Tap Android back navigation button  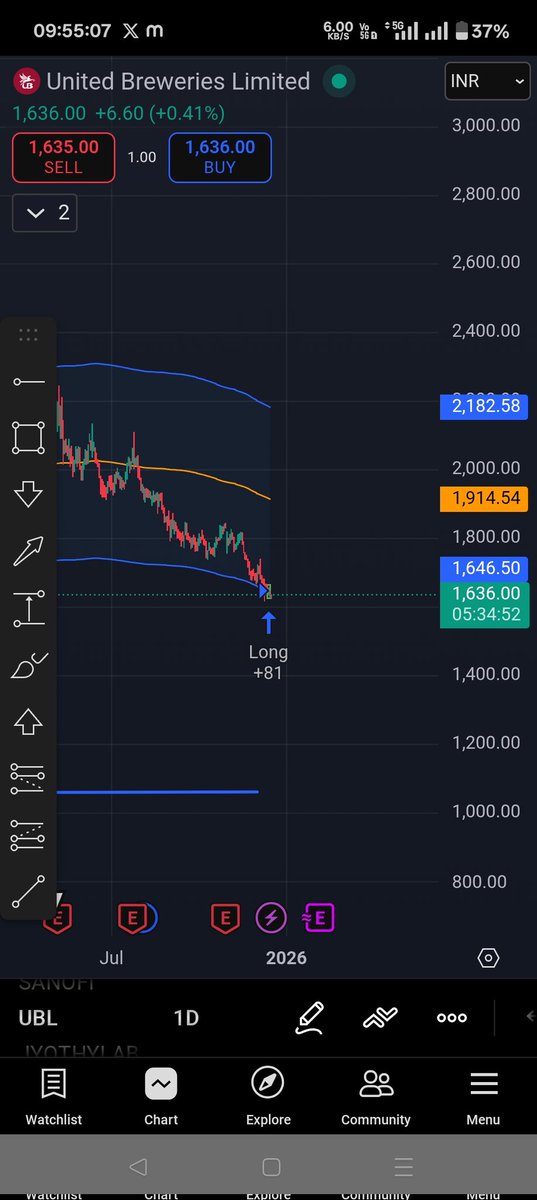tap(138, 1166)
